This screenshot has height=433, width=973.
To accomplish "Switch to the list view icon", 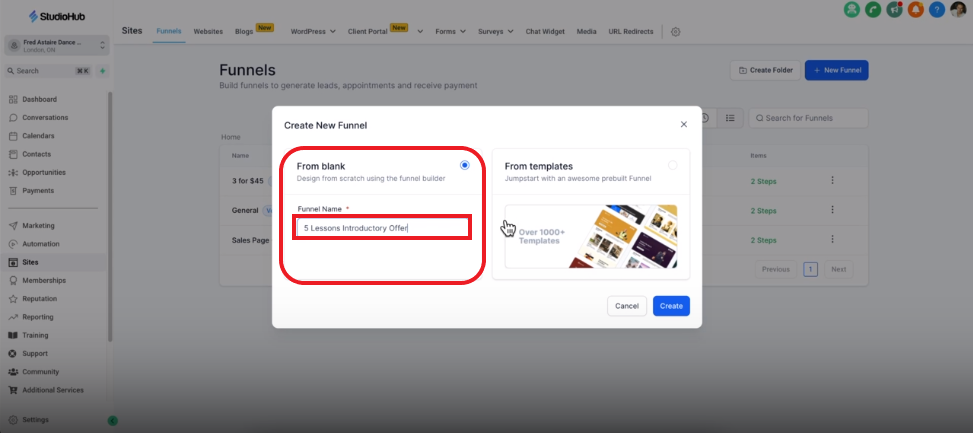I will point(730,118).
